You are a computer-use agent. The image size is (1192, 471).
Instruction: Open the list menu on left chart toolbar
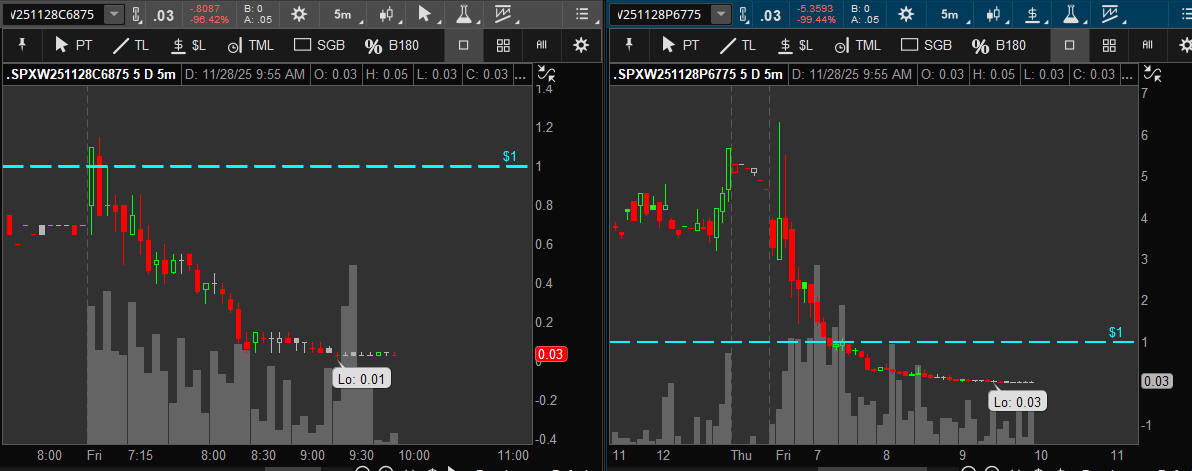[582, 14]
